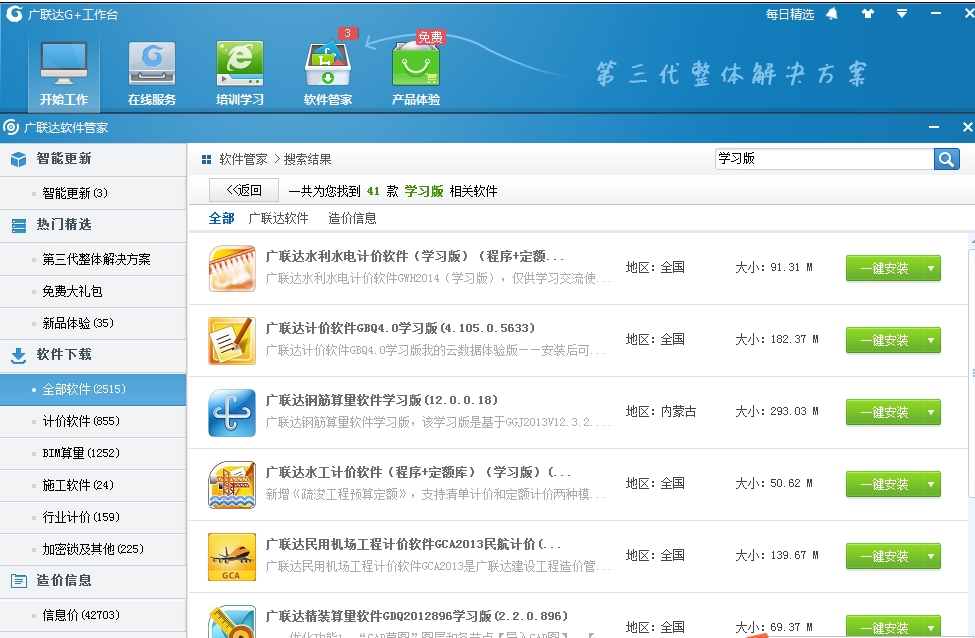Install 计价软件GBQ4.0学习版 with 一键安装
This screenshot has height=638, width=975.
point(884,341)
